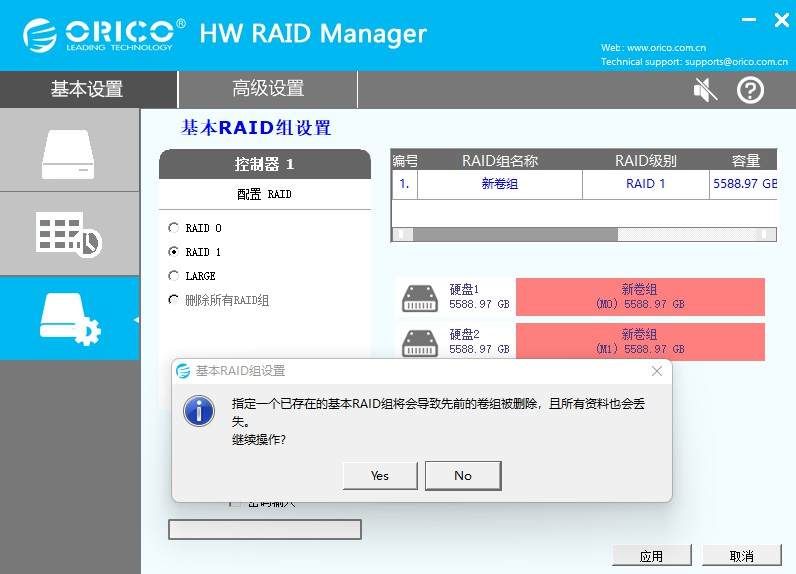The image size is (796, 574).
Task: Click the 容量 column header
Action: pyautogui.click(x=744, y=160)
